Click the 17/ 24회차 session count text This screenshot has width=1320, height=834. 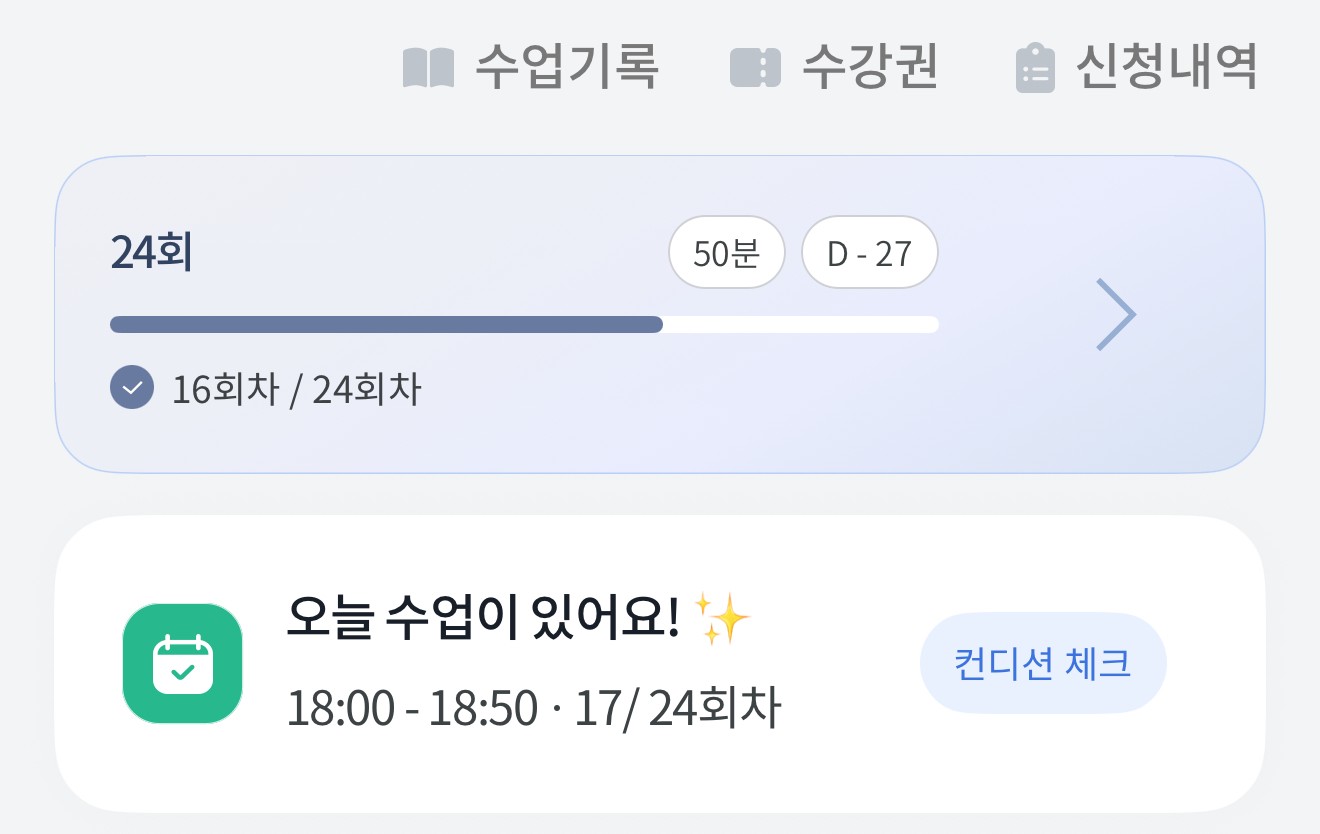(677, 708)
